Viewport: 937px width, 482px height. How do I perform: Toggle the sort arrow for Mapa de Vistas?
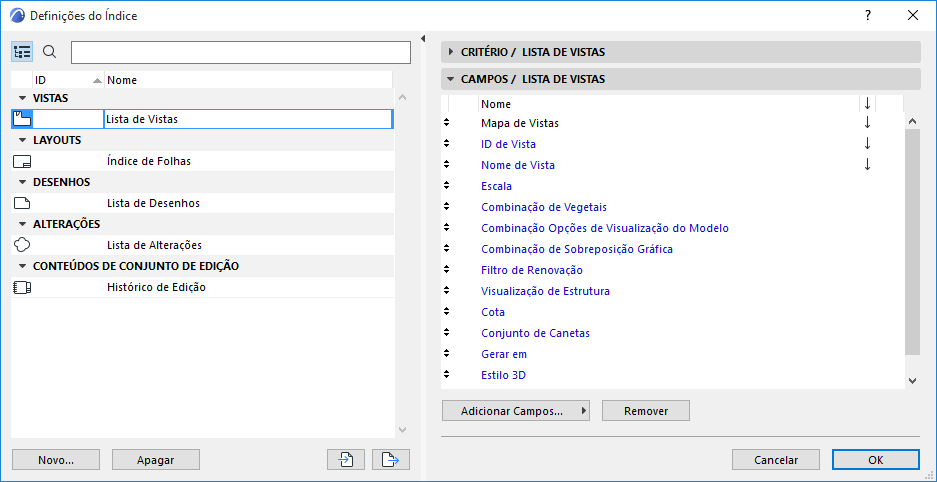coord(867,123)
